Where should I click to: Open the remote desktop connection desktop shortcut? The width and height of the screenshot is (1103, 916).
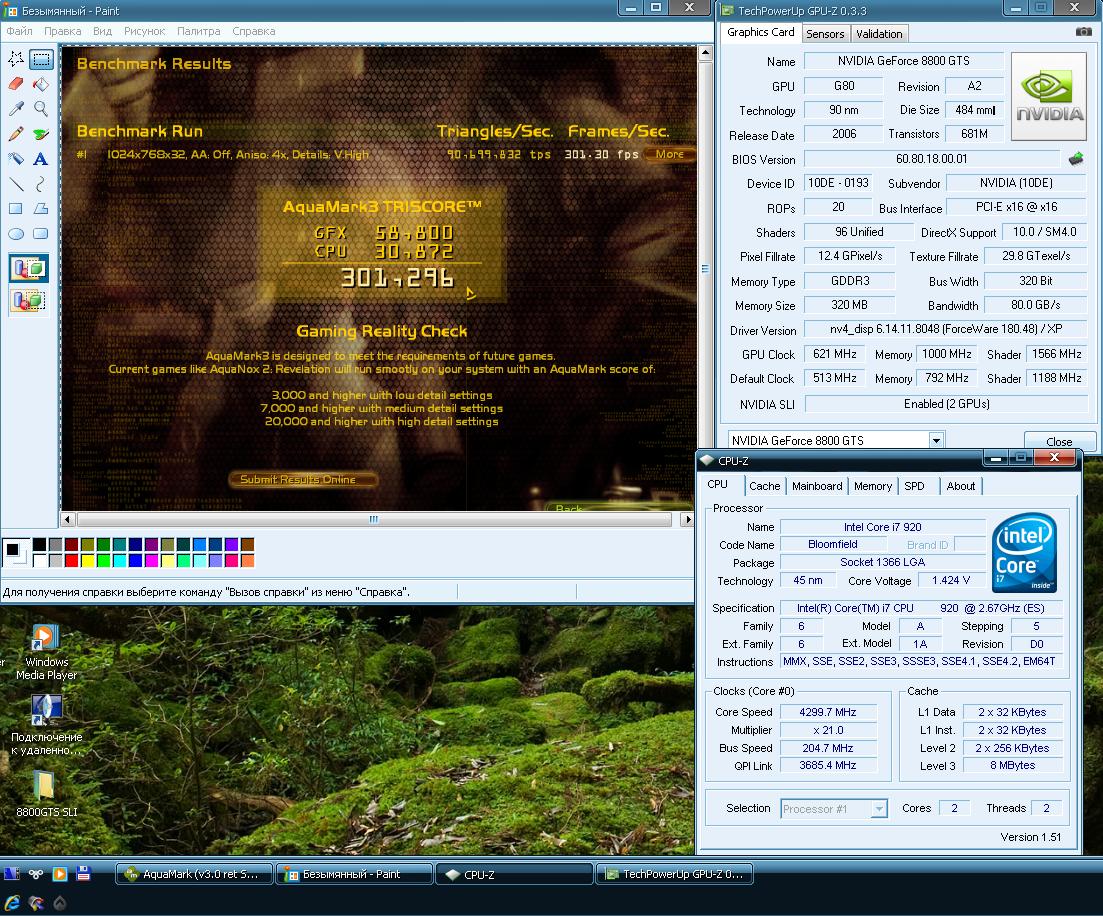pyautogui.click(x=46, y=725)
